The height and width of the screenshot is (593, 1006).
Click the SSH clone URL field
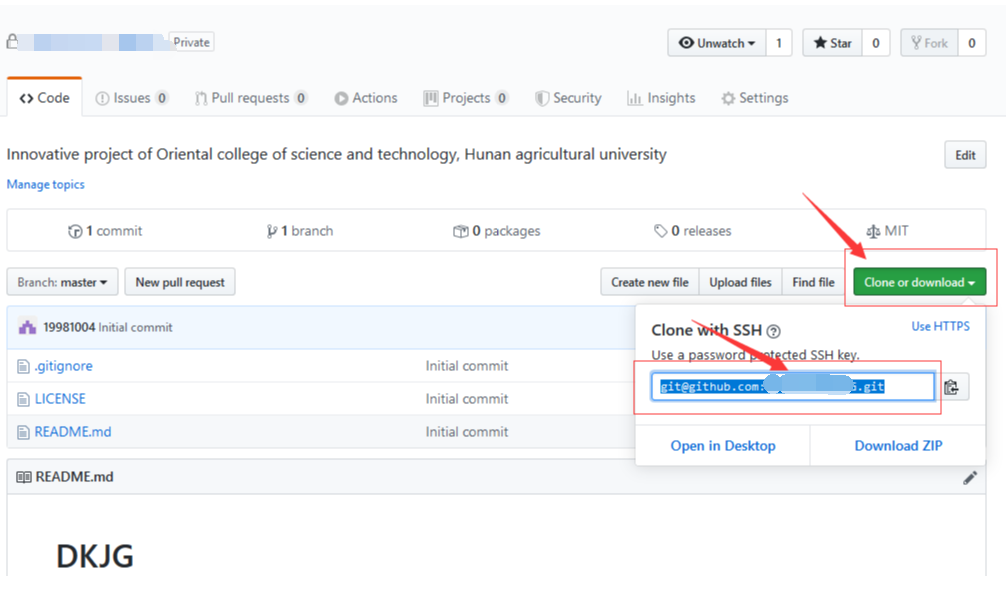coord(793,386)
